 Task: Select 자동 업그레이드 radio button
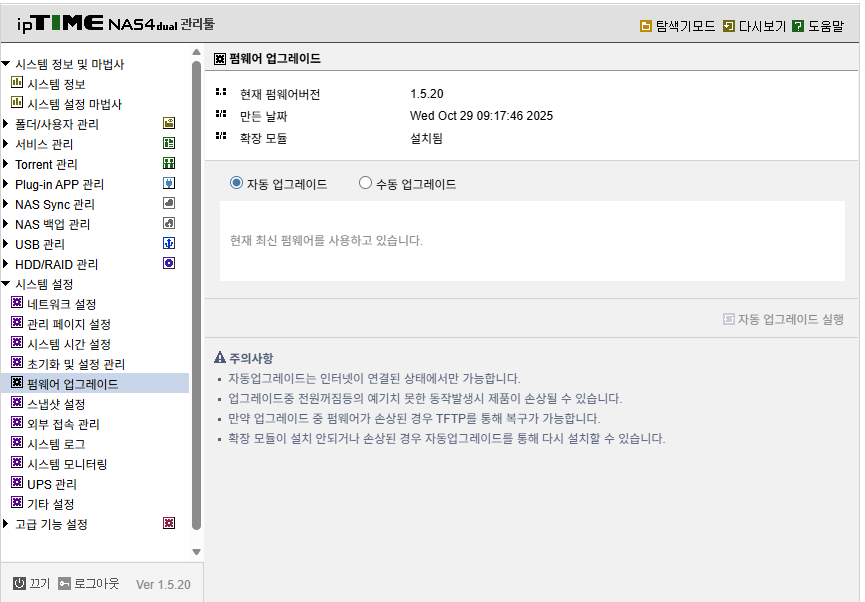[x=236, y=183]
